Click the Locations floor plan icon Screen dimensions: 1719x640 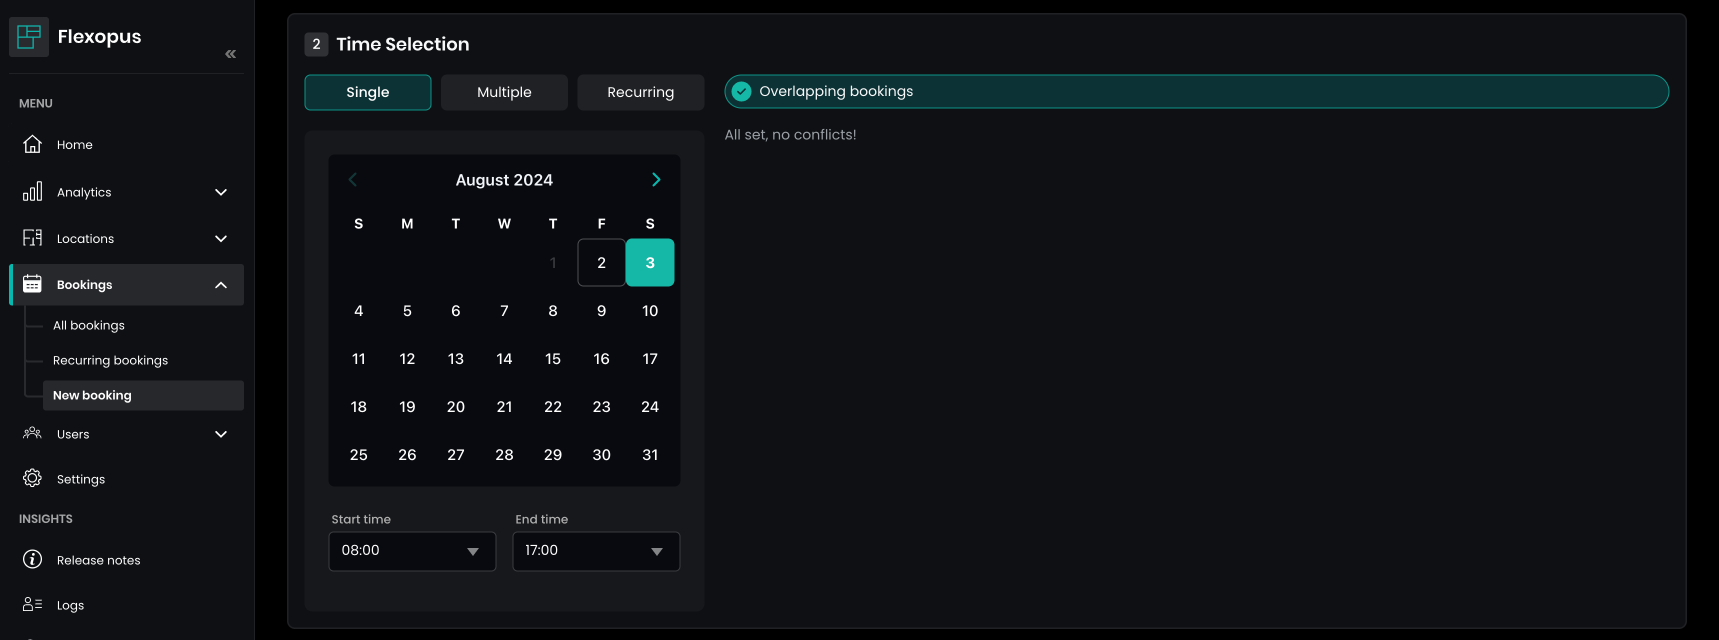(33, 238)
